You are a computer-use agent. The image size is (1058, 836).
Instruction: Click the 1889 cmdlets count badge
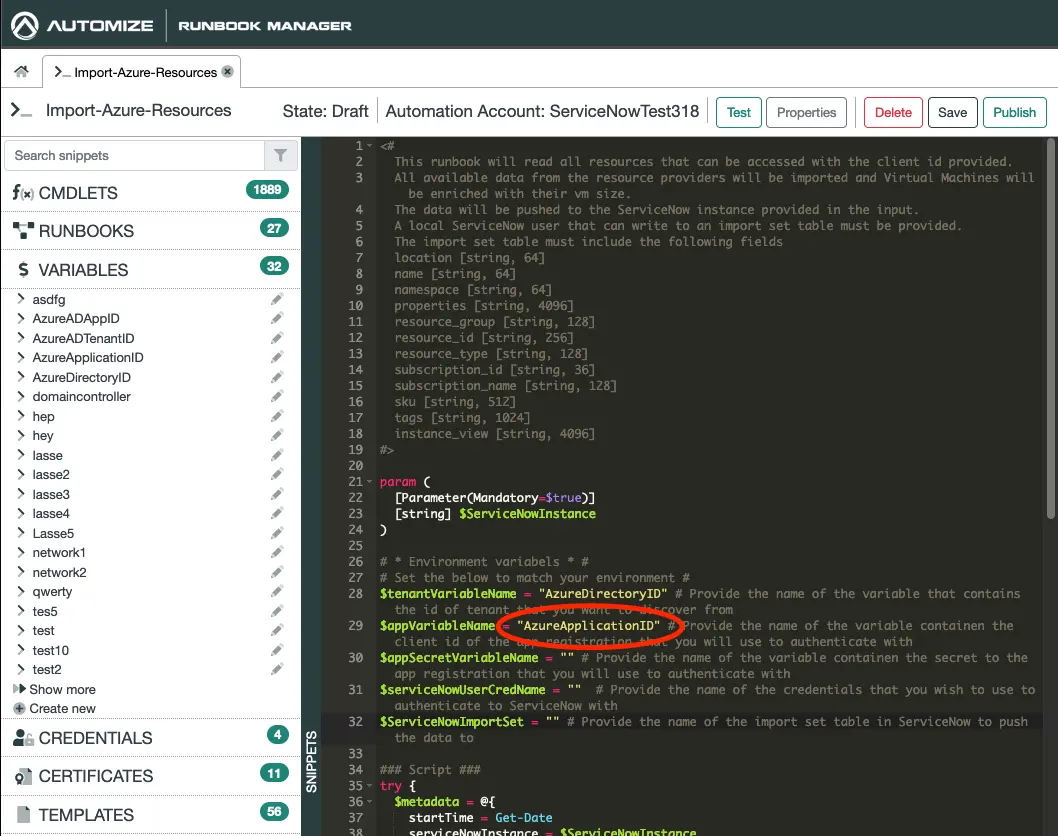[x=267, y=190]
